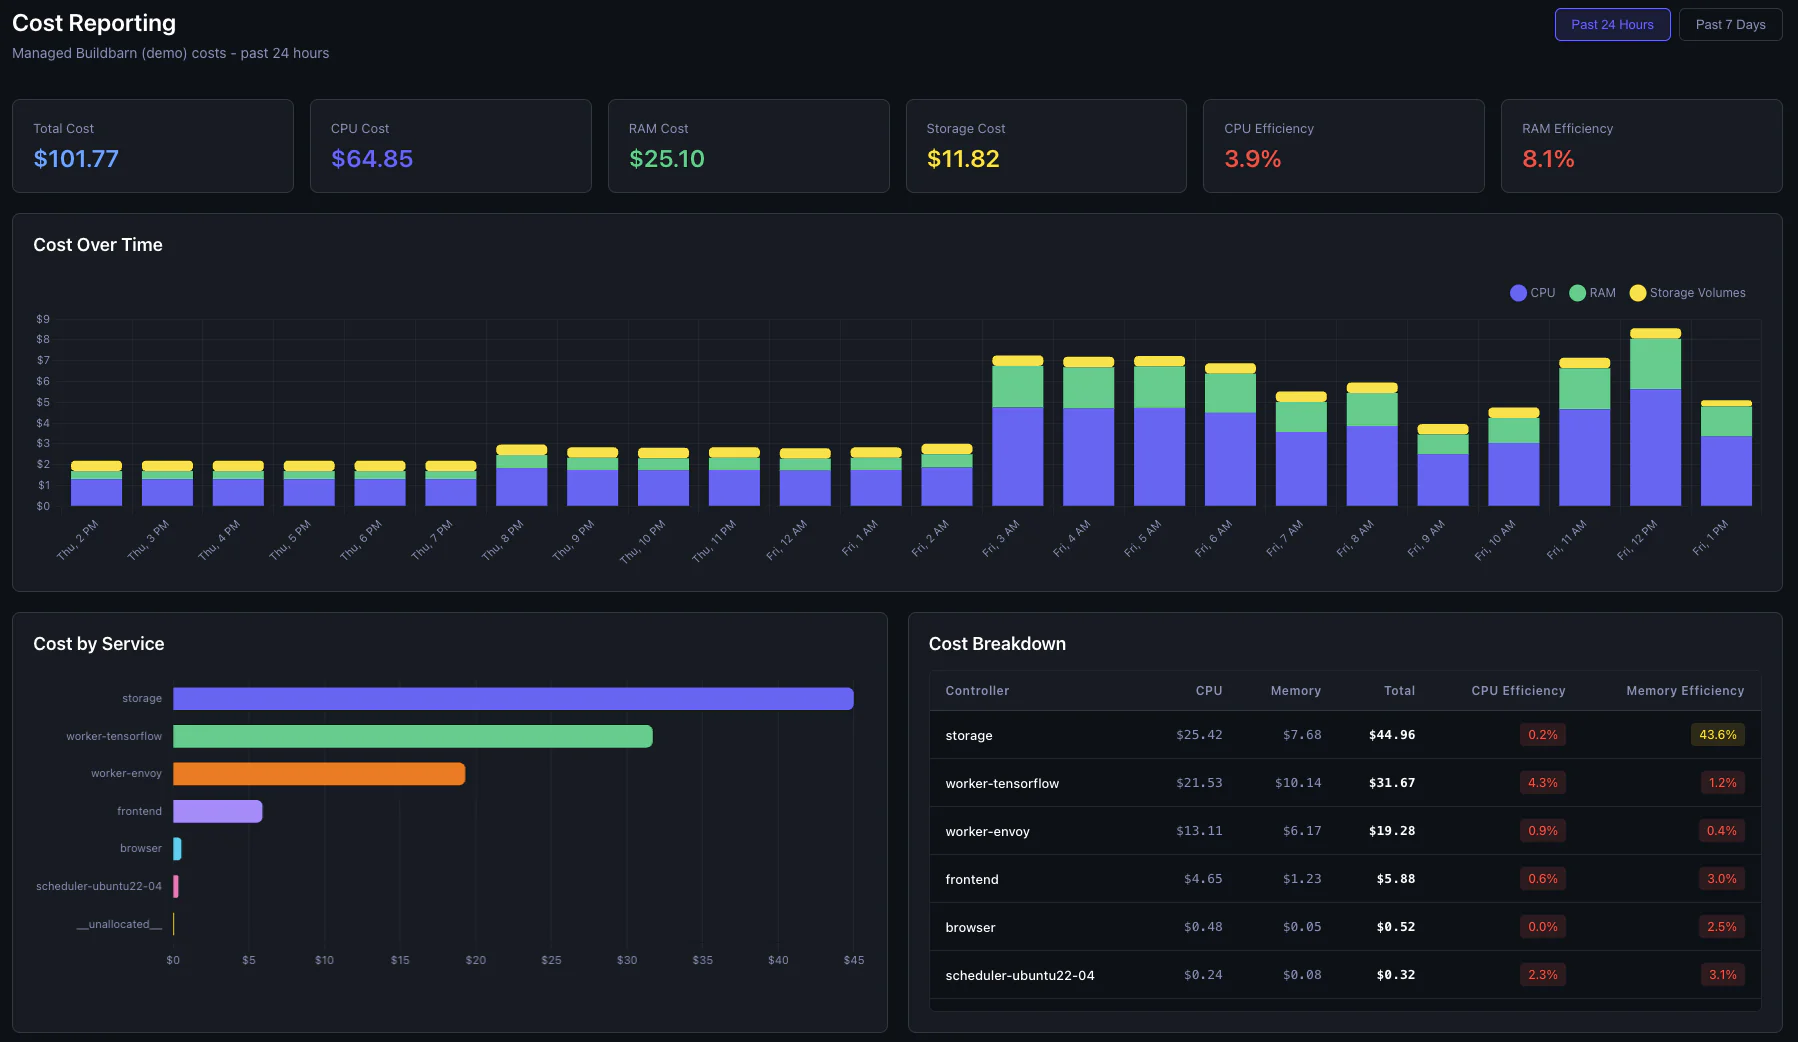Select the scheduler-ubuntu22-04 controller row

1345,975
